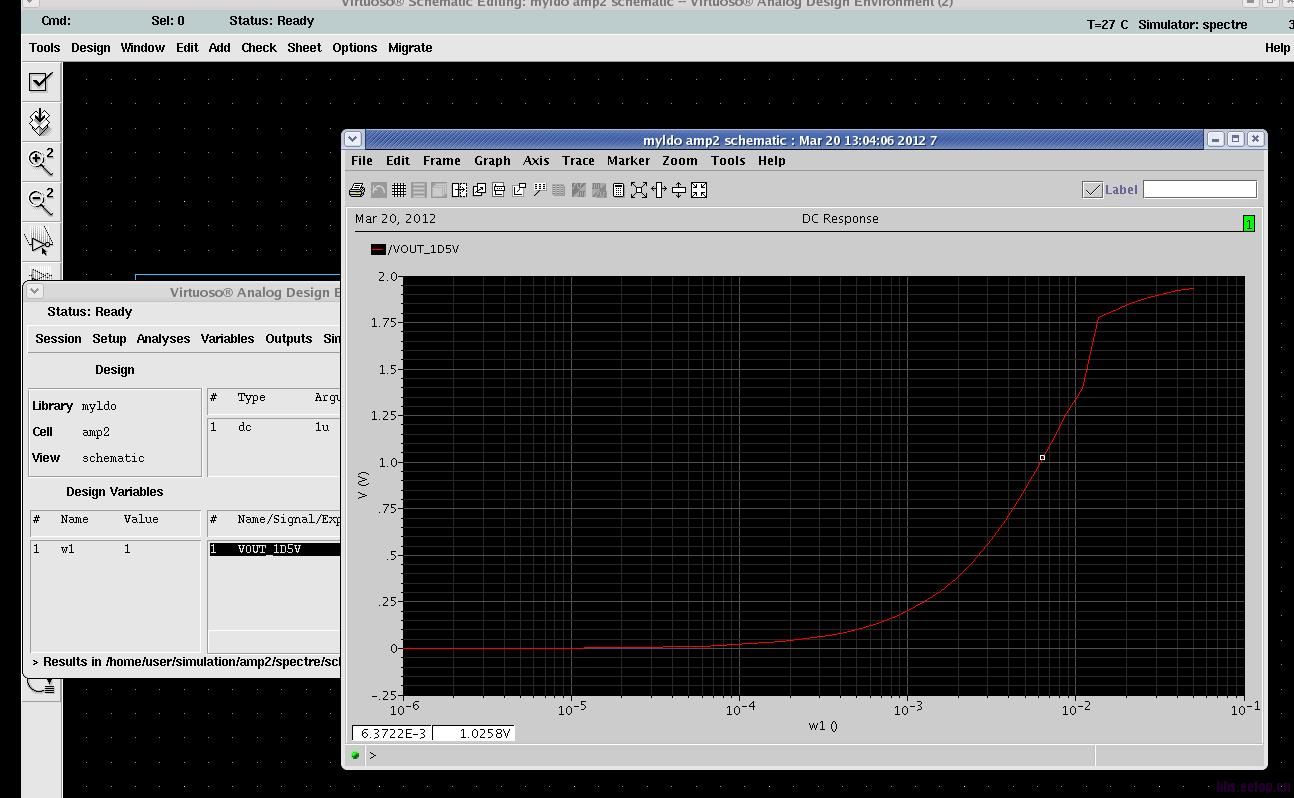Click the Help menu in schematic editor
Image resolution: width=1294 pixels, height=798 pixels.
[1277, 48]
